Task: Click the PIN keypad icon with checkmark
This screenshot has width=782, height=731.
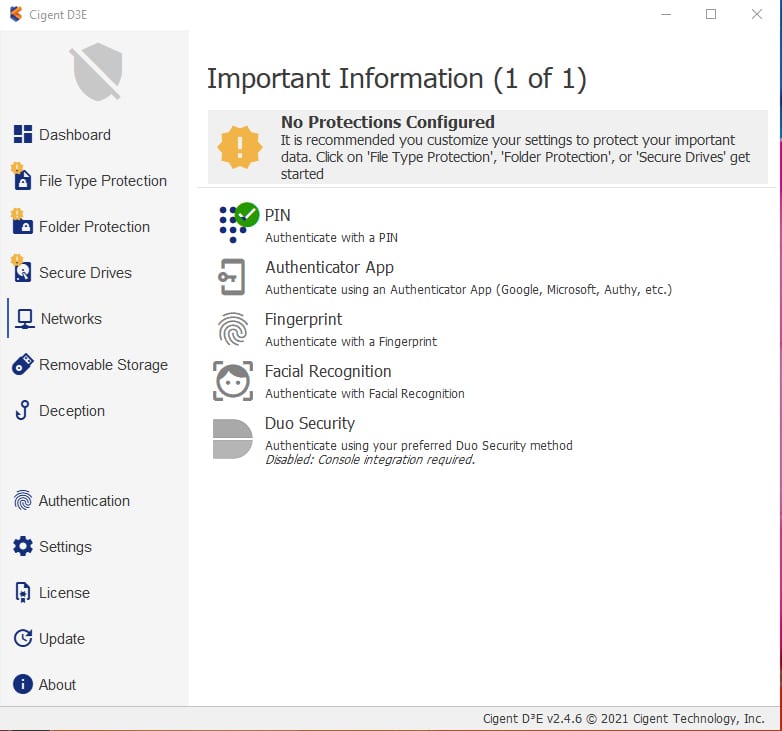Action: (239, 222)
